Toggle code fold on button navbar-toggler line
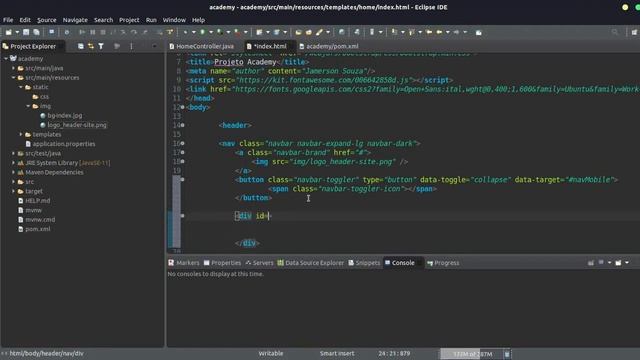Image resolution: width=640 pixels, height=360 pixels. [182, 179]
